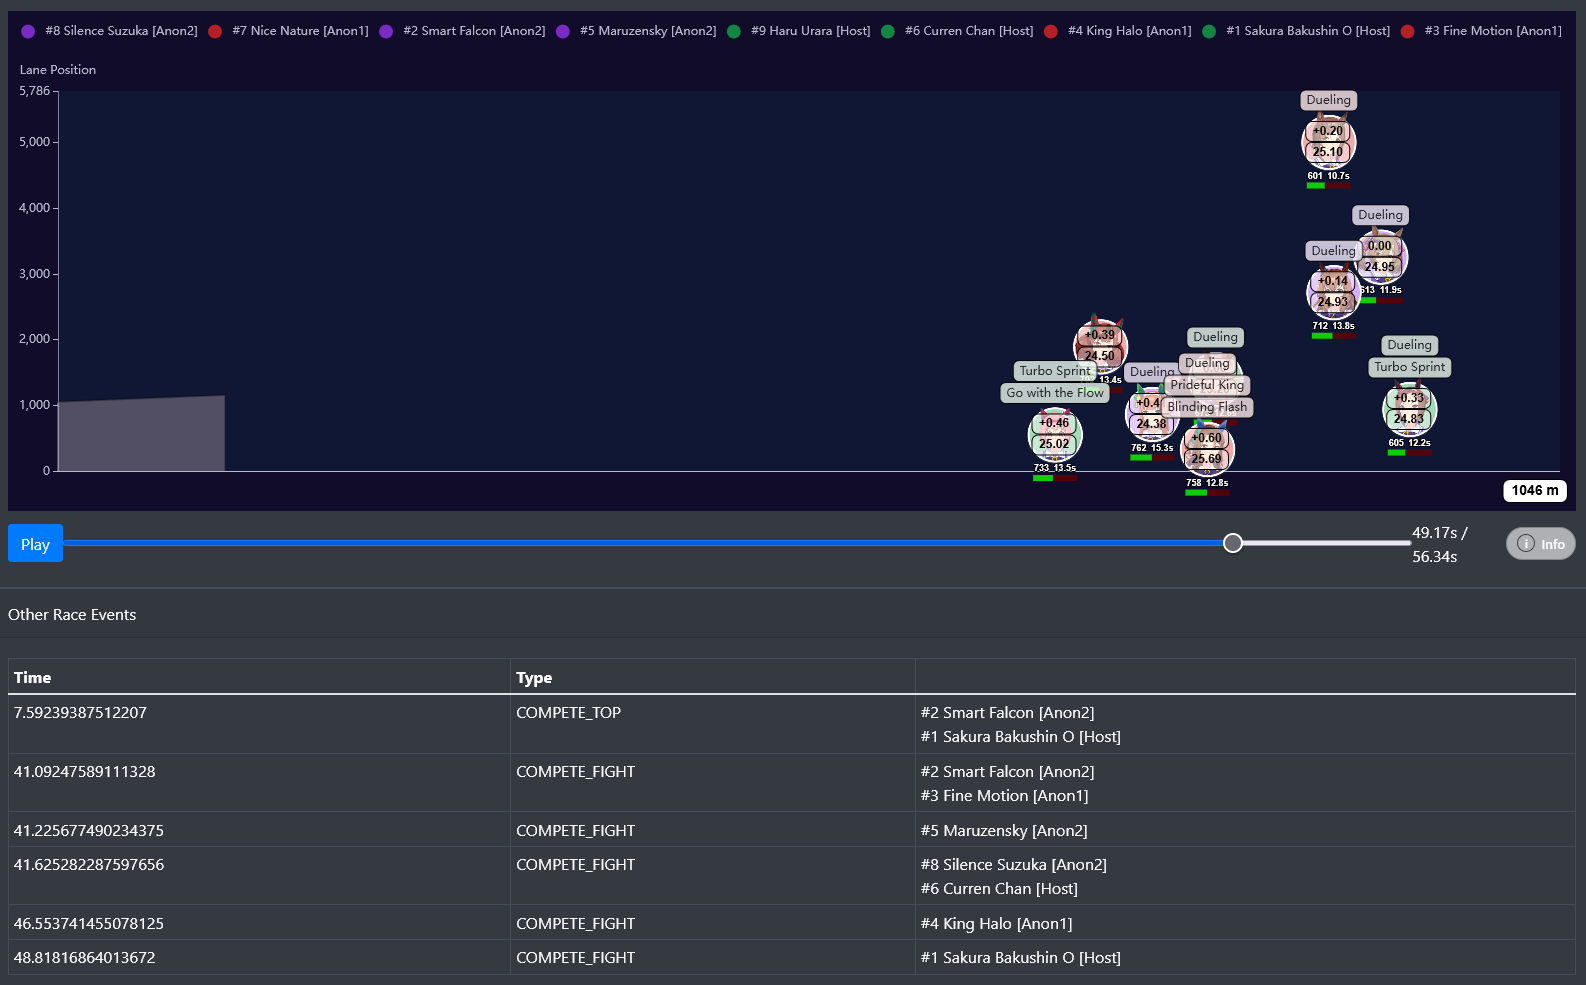Screen dimensions: 1586x985
Task: Click the Prideful King skill tag
Action: (1207, 385)
